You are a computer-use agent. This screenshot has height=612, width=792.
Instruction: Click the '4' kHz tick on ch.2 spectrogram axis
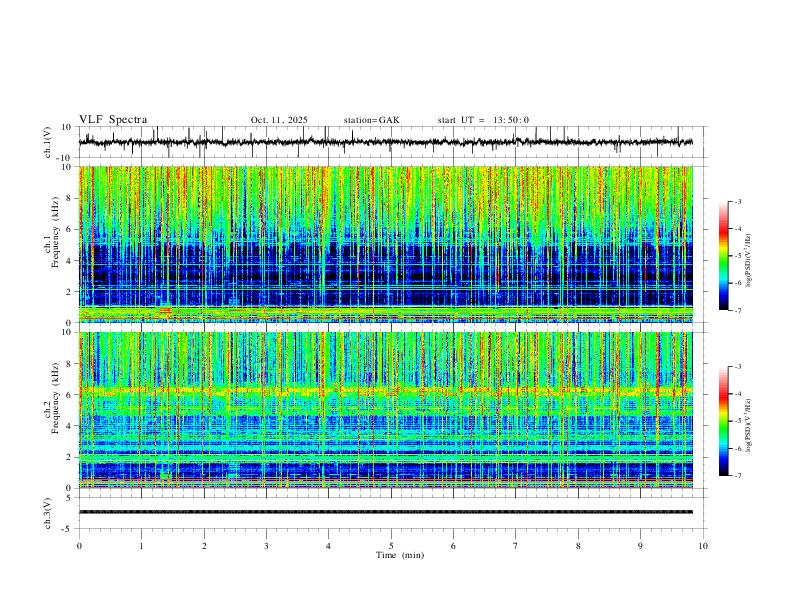70,426
